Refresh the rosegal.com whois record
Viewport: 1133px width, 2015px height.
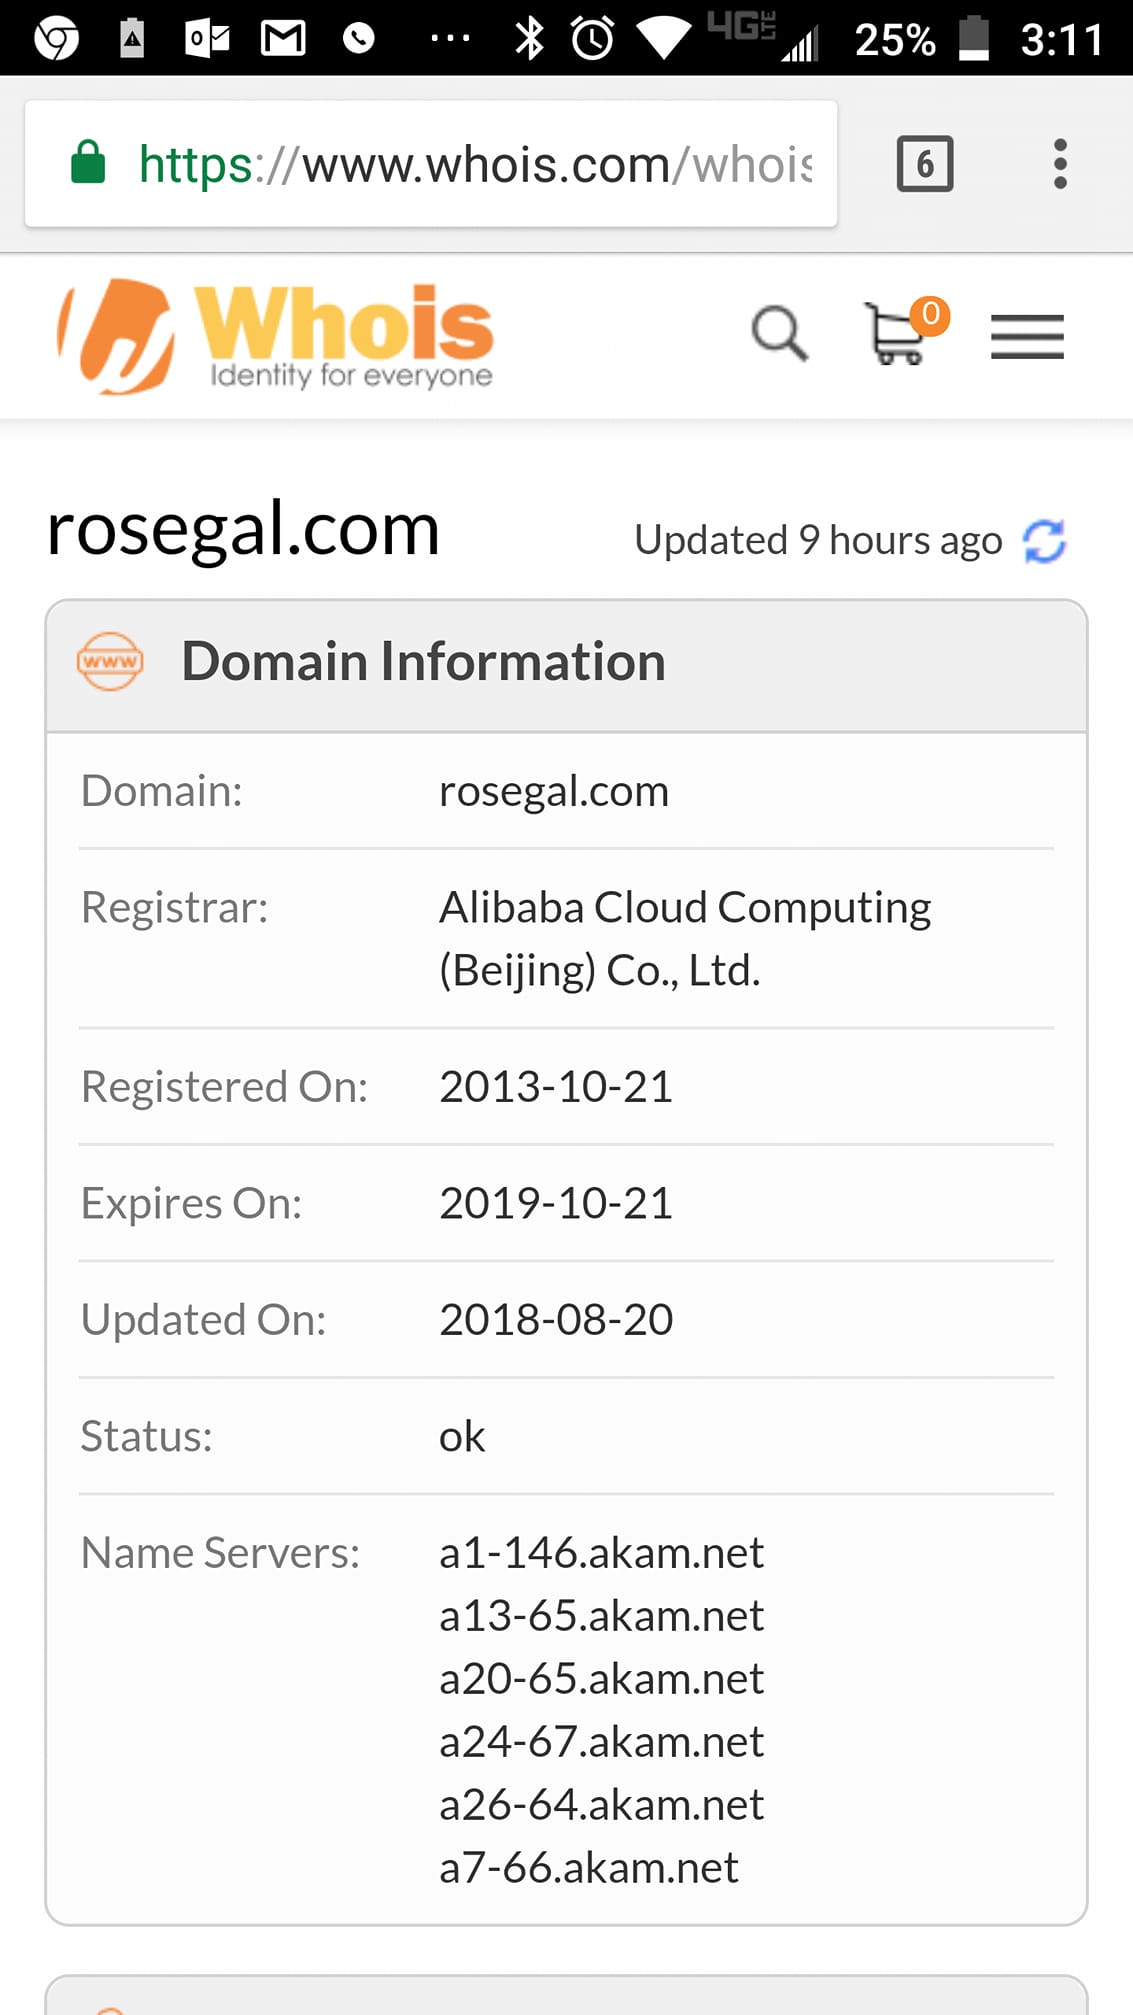click(1045, 541)
